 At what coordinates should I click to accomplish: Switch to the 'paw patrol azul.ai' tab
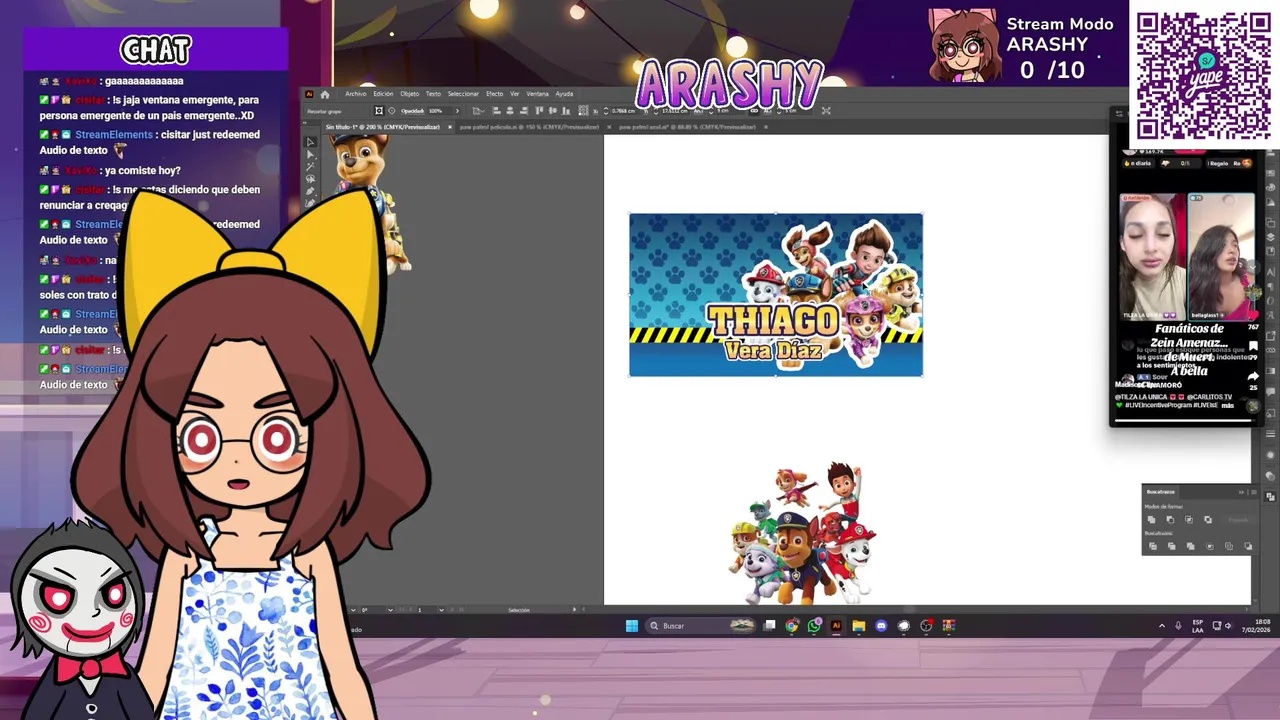(687, 127)
